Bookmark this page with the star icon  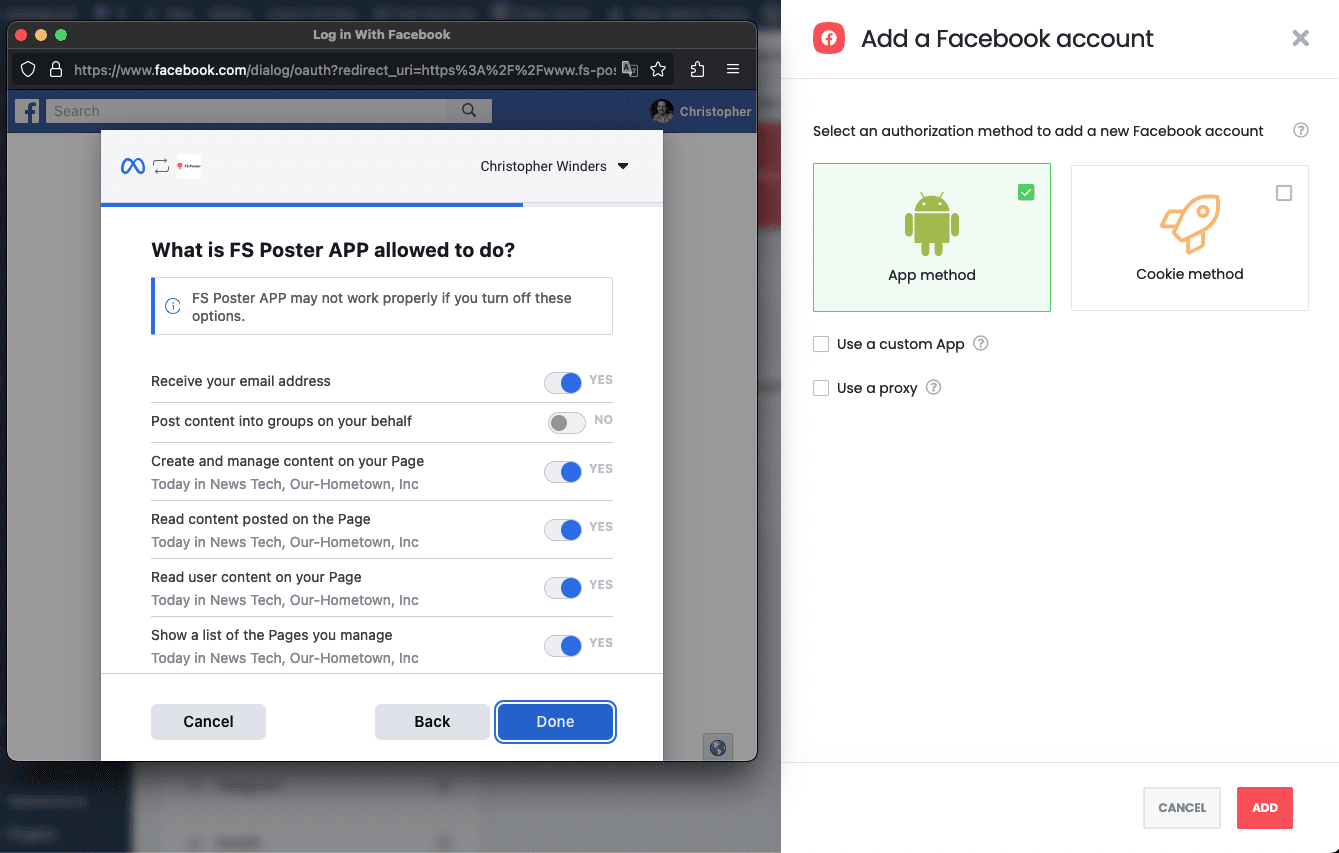(658, 69)
